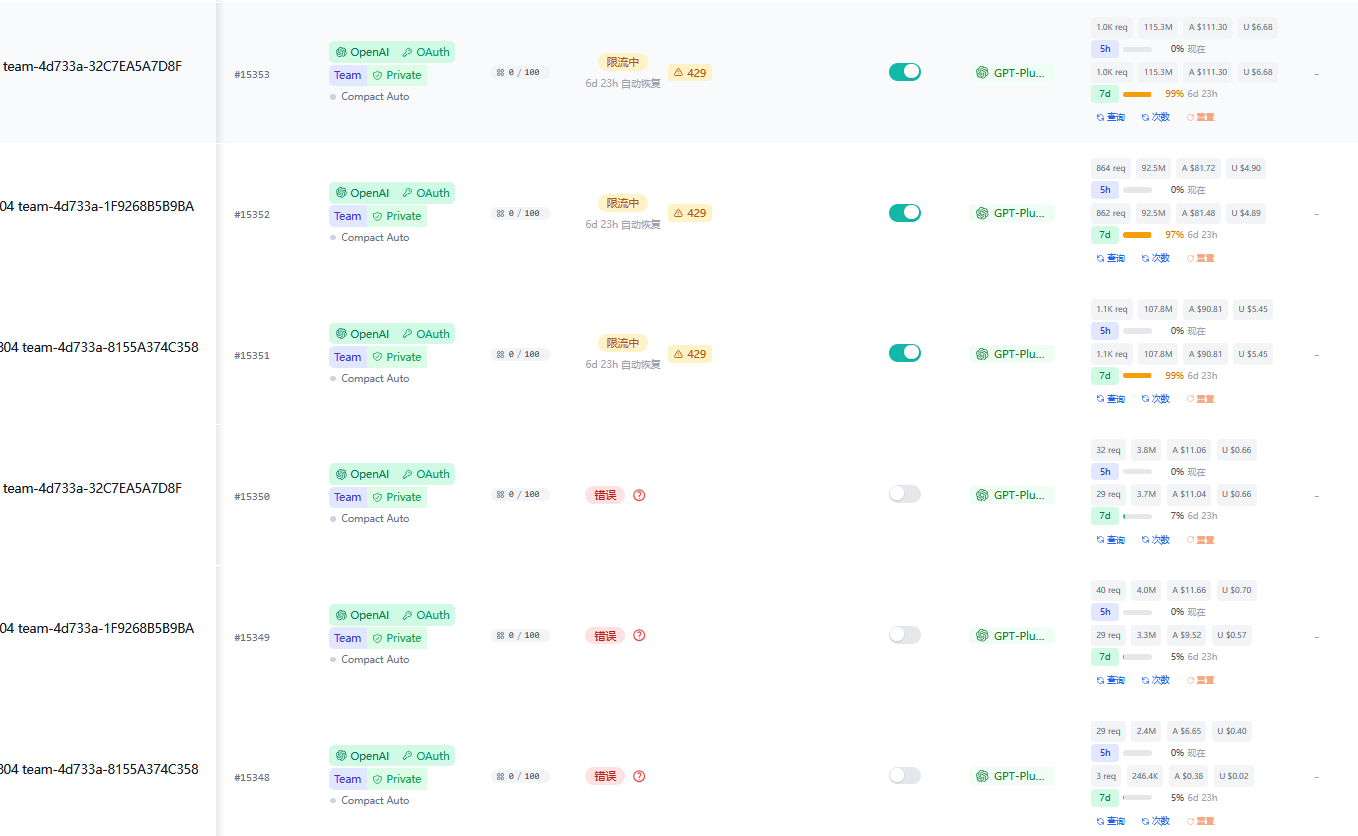This screenshot has width=1358, height=836.
Task: Click the 7d usage progress bar for #15353
Action: 1137,94
